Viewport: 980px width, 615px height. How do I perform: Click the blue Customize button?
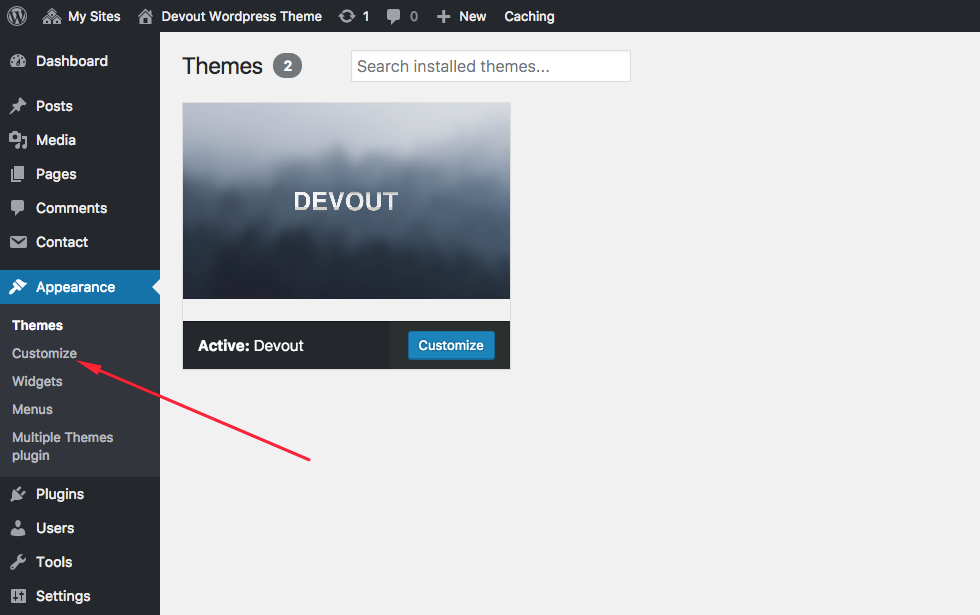point(451,345)
